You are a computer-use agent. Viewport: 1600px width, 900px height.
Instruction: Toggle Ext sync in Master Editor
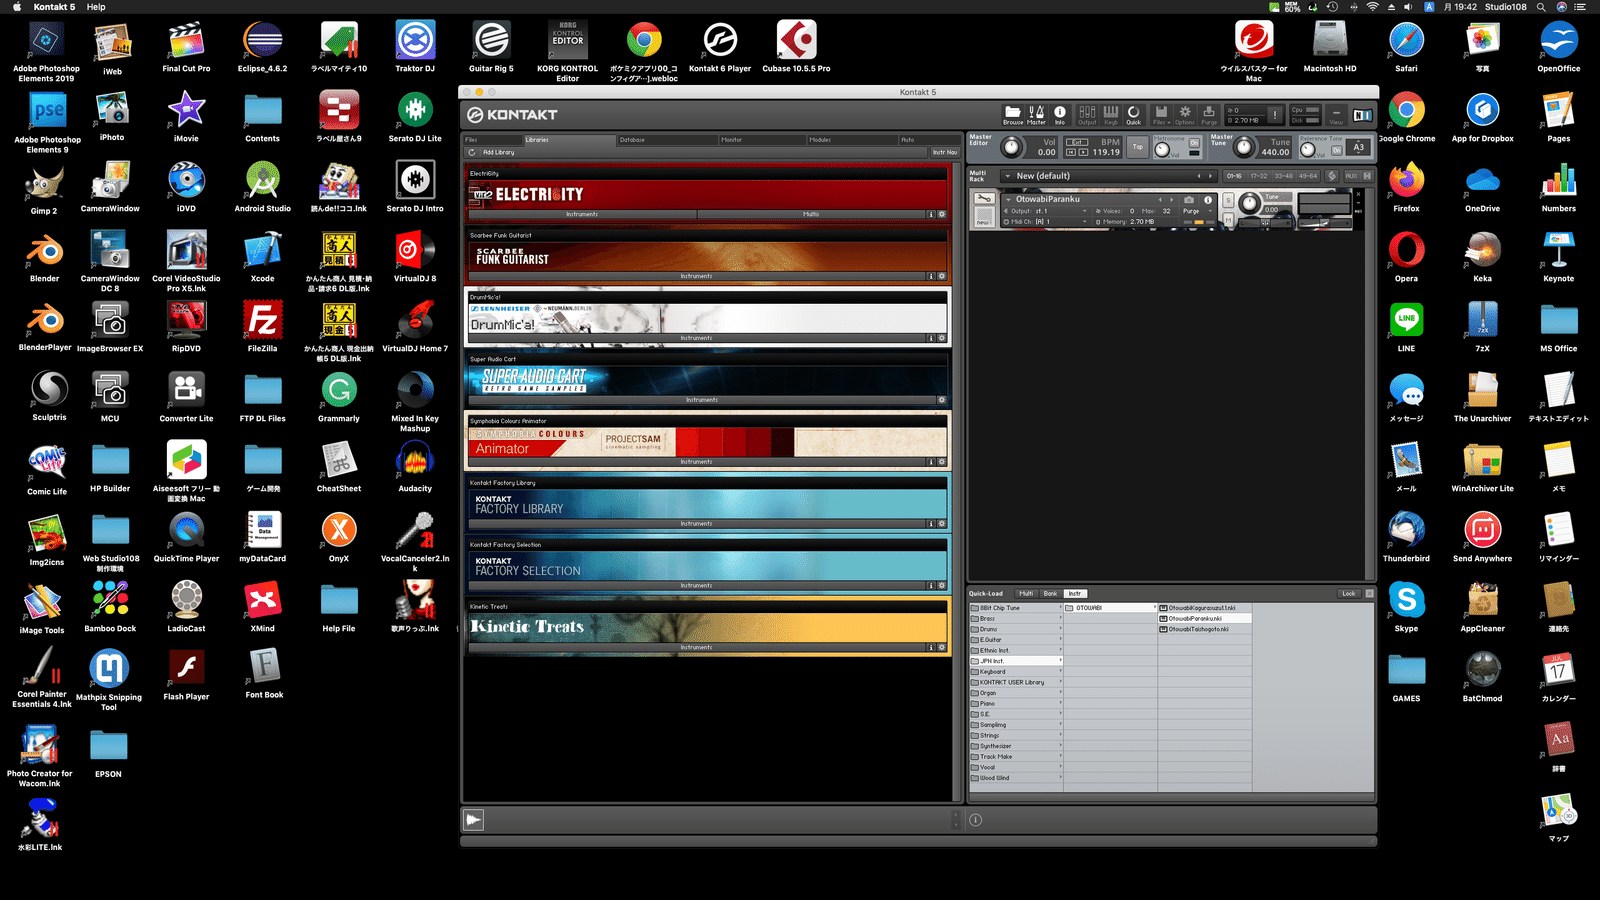(x=1077, y=142)
